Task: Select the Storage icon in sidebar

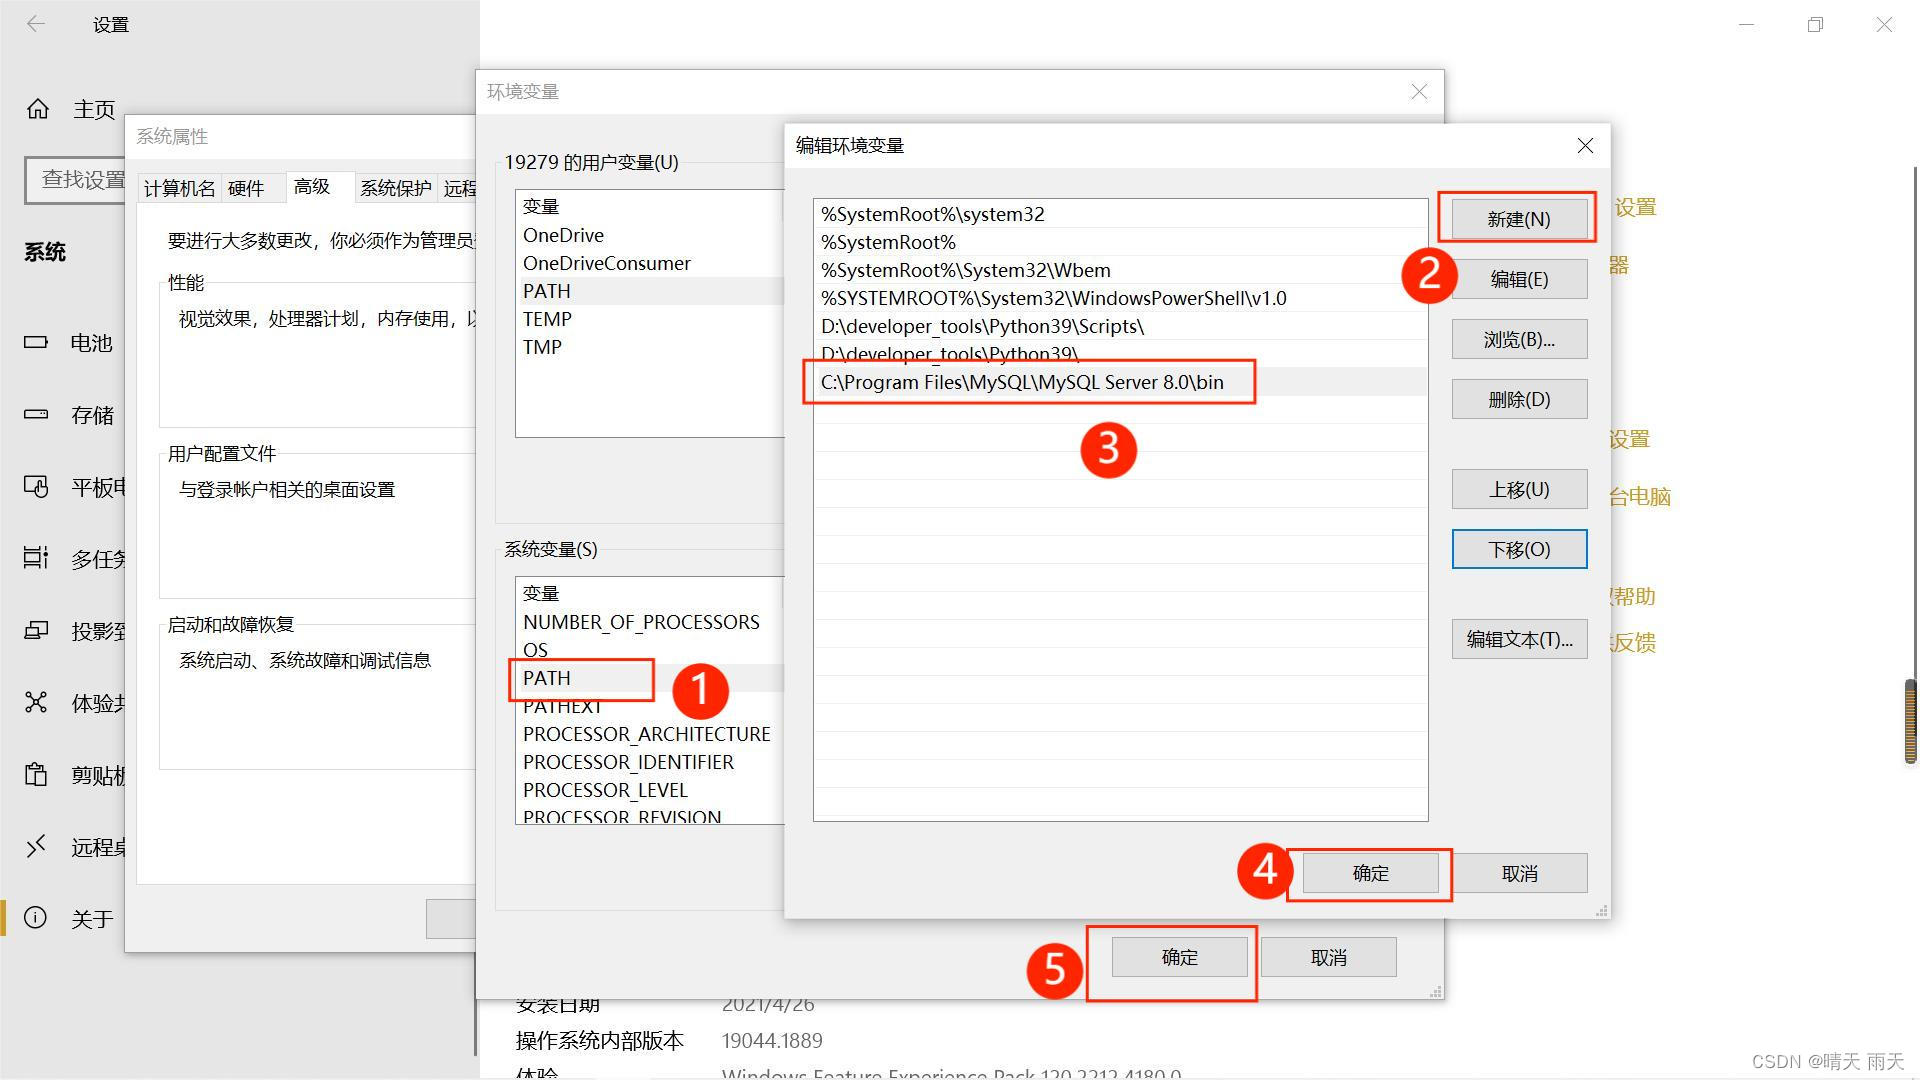Action: (36, 414)
